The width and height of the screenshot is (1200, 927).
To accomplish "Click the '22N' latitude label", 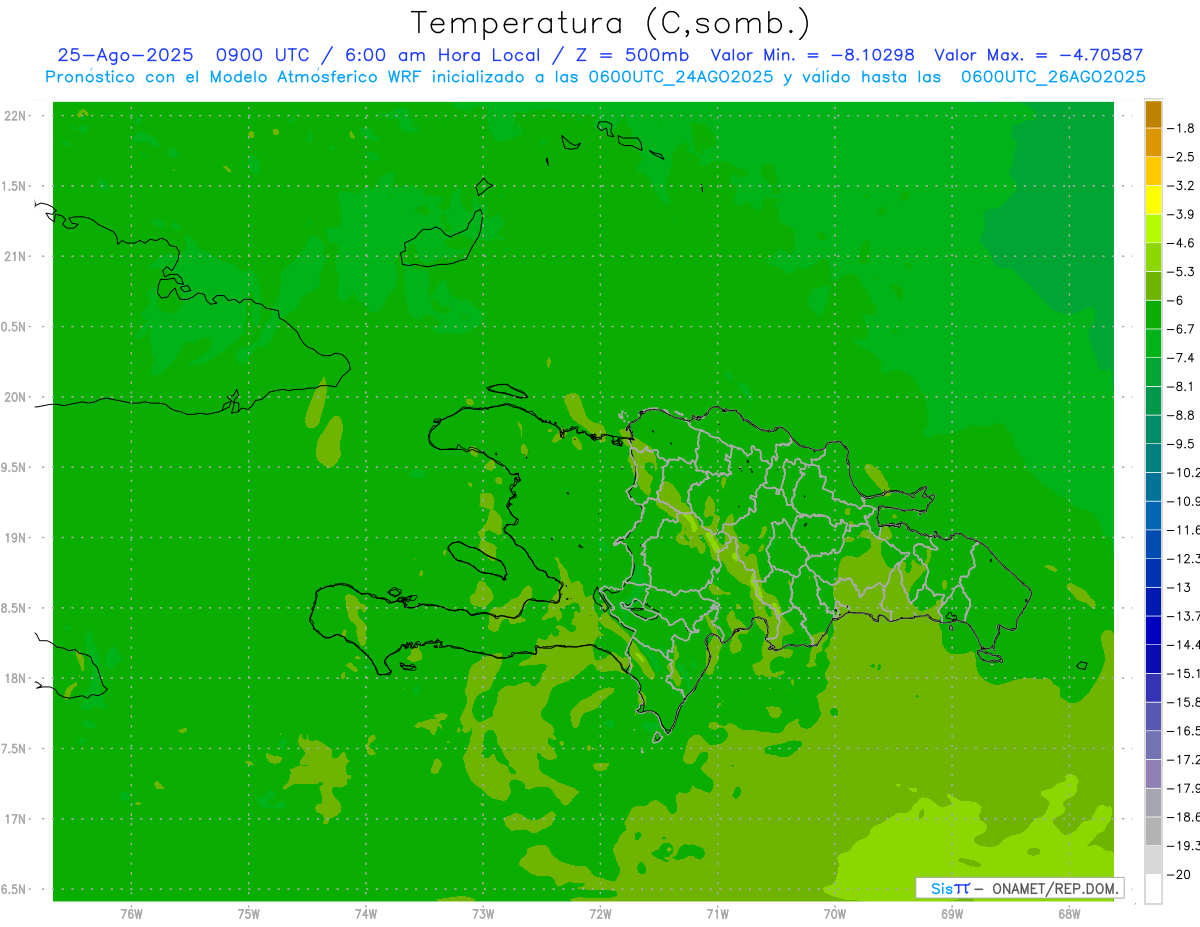I will pyautogui.click(x=17, y=116).
